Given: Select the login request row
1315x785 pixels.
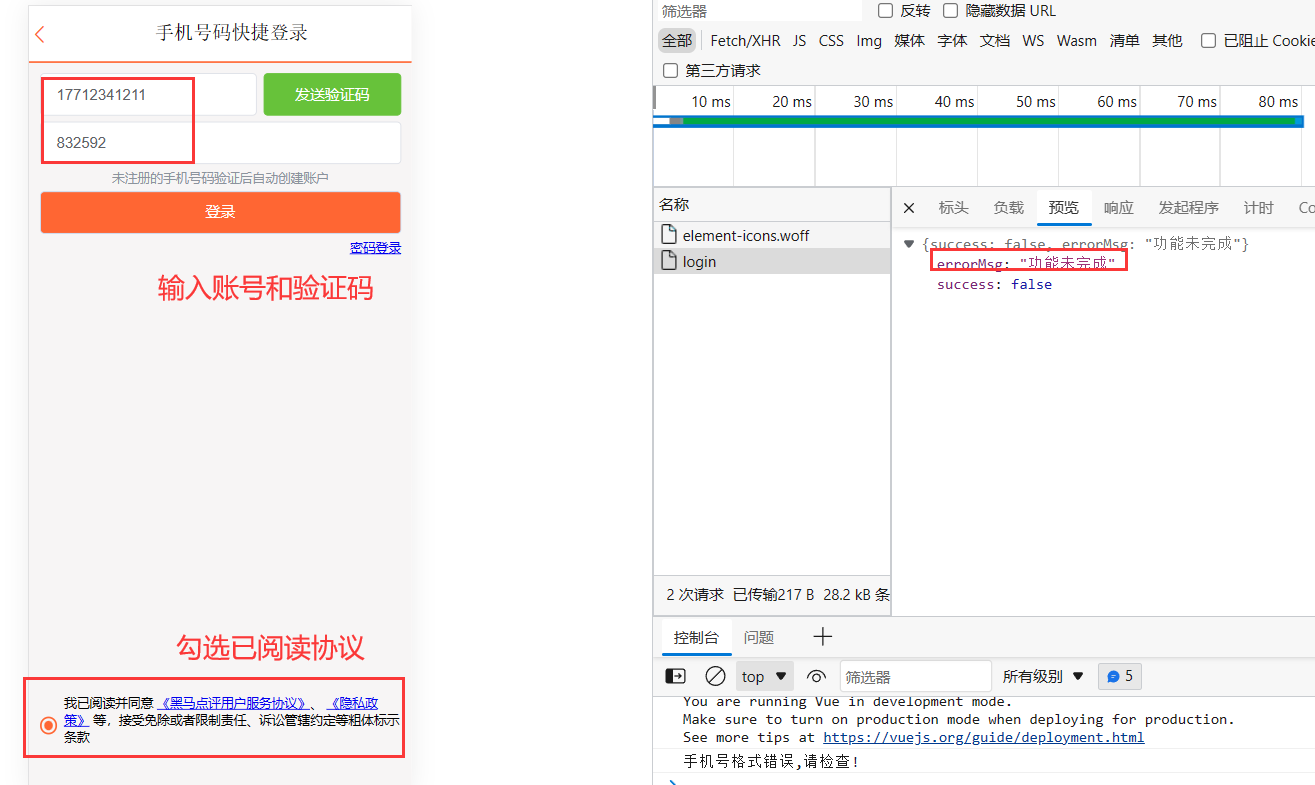Looking at the screenshot, I should click(x=772, y=261).
